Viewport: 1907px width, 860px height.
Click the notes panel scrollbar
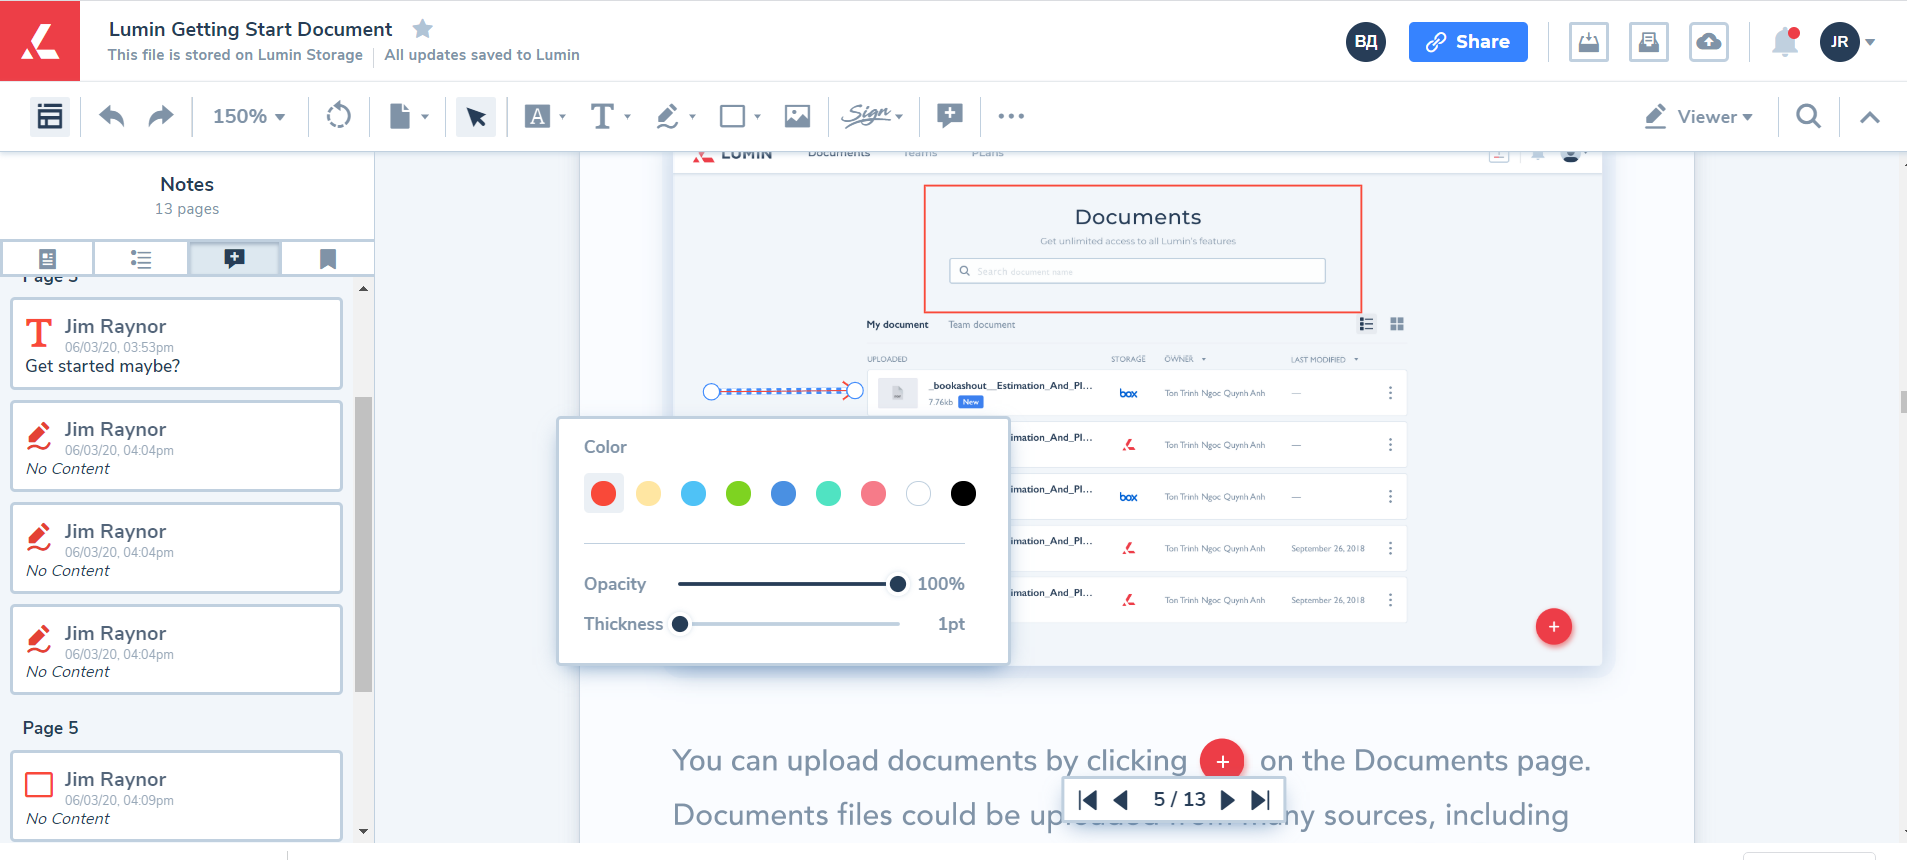[x=364, y=544]
